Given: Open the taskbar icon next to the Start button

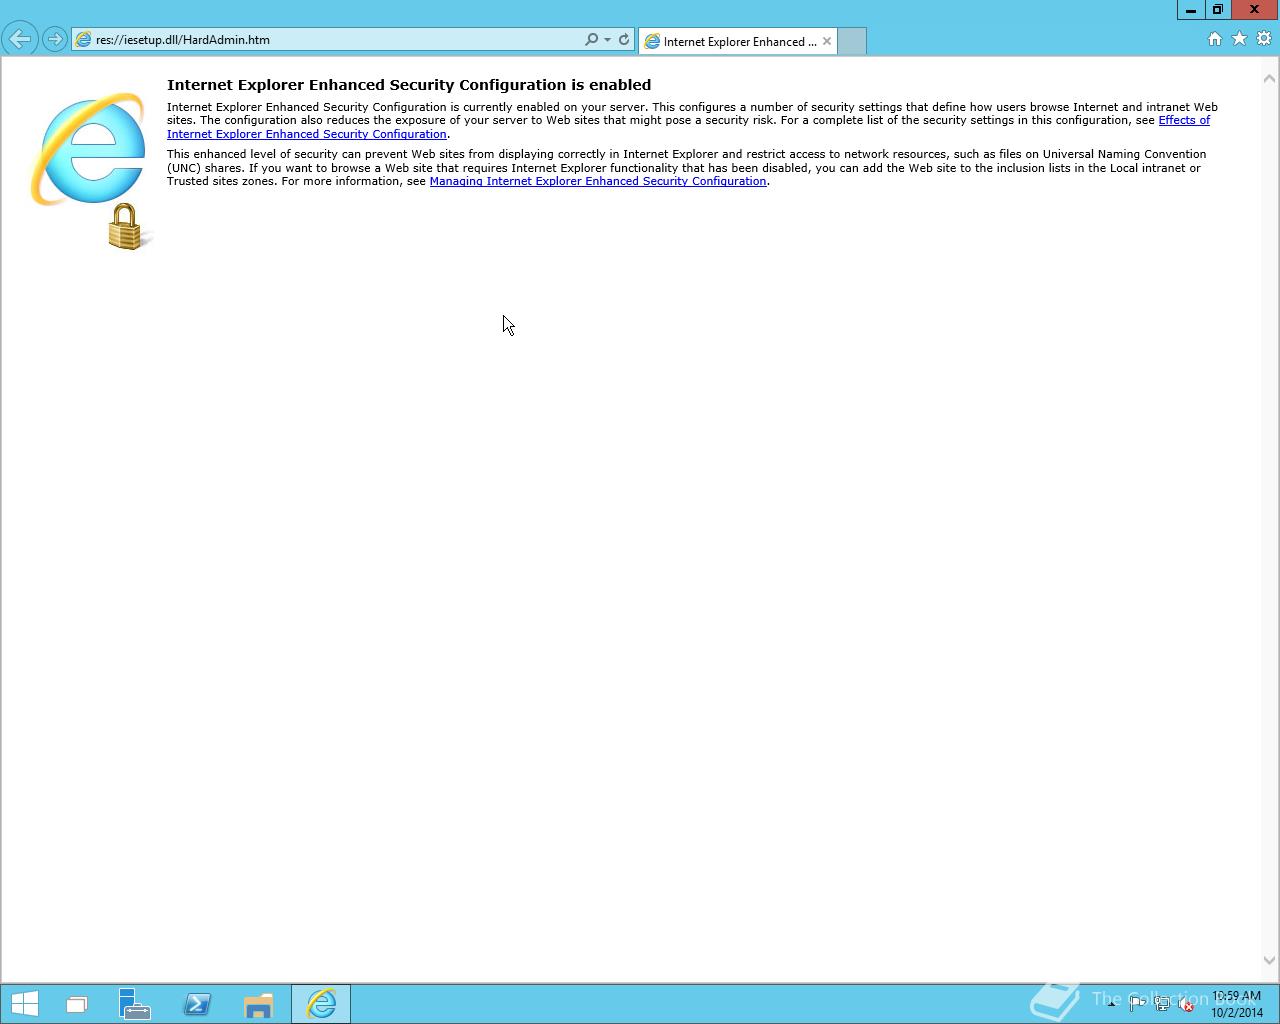Looking at the screenshot, I should (x=77, y=1004).
